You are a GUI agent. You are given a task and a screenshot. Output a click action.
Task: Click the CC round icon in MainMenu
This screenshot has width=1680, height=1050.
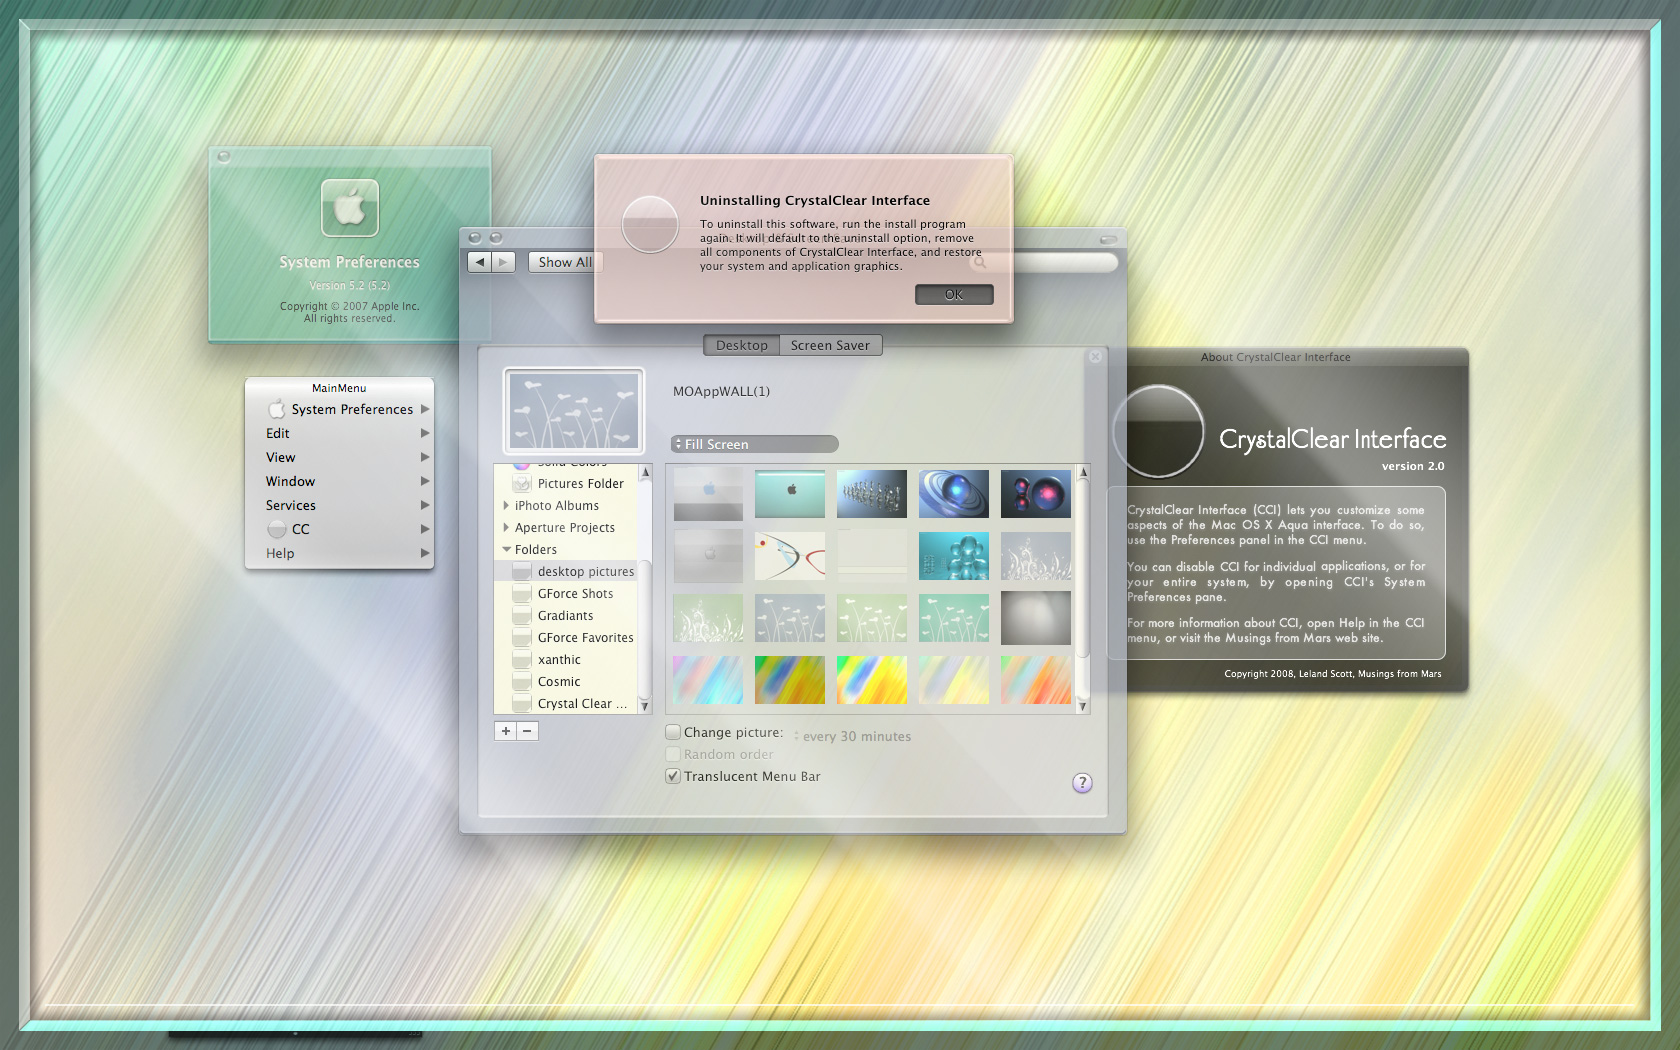point(277,529)
